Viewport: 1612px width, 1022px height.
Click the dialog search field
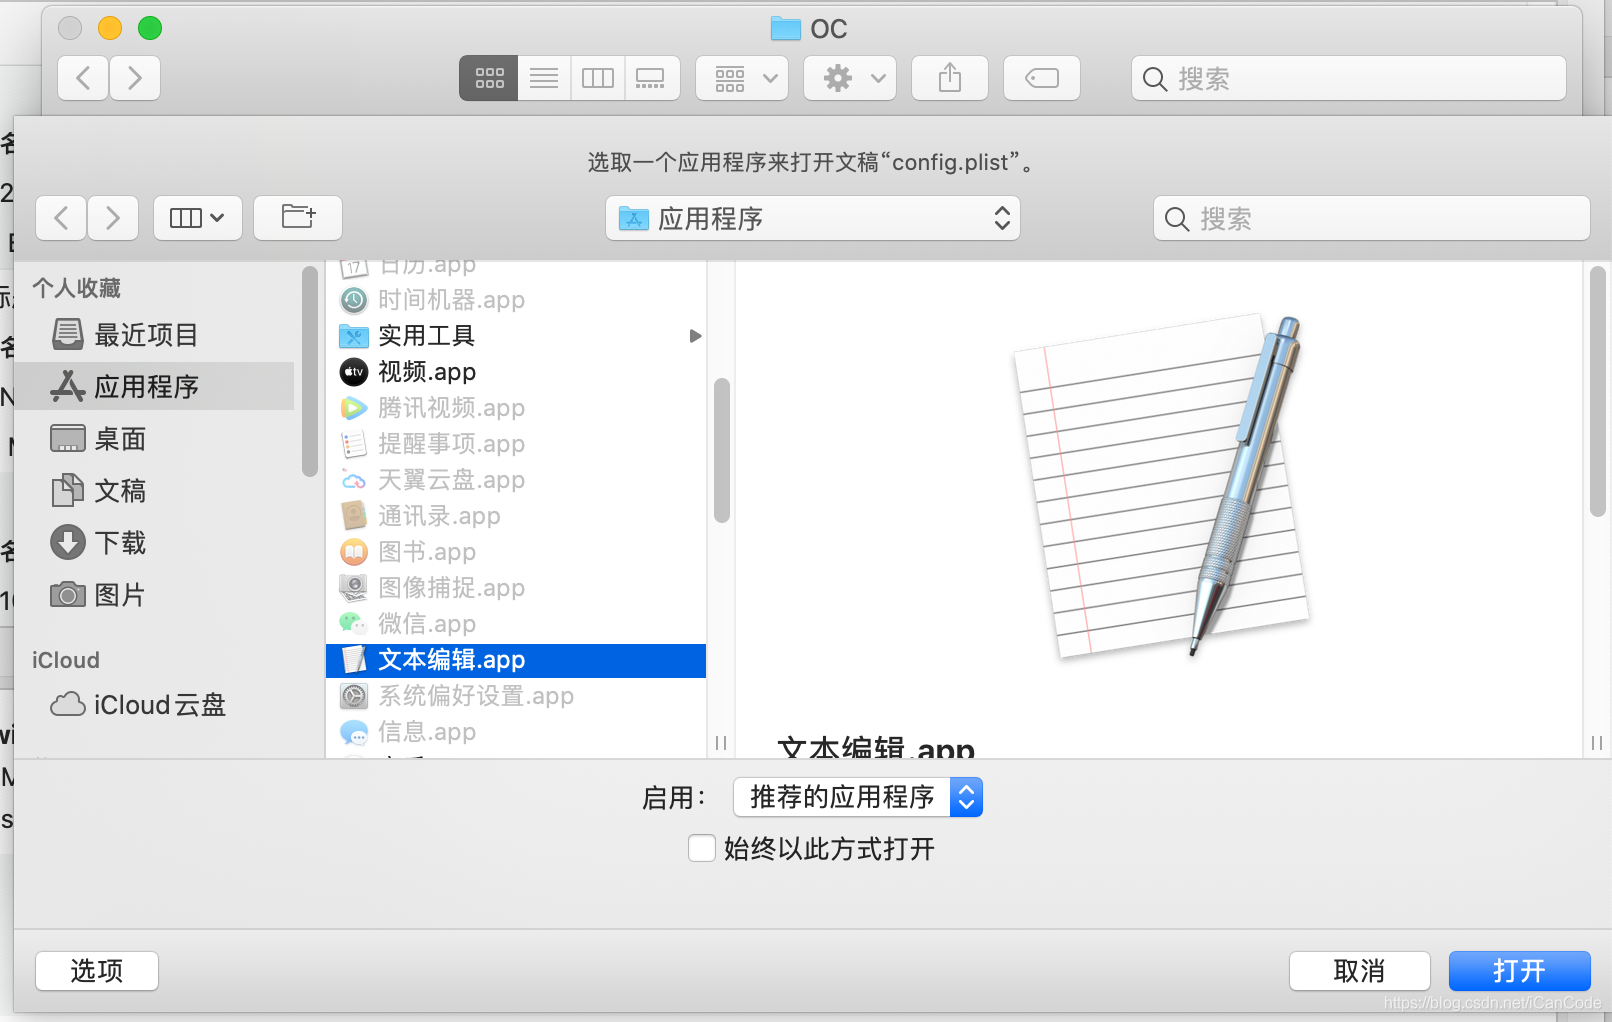tap(1371, 218)
